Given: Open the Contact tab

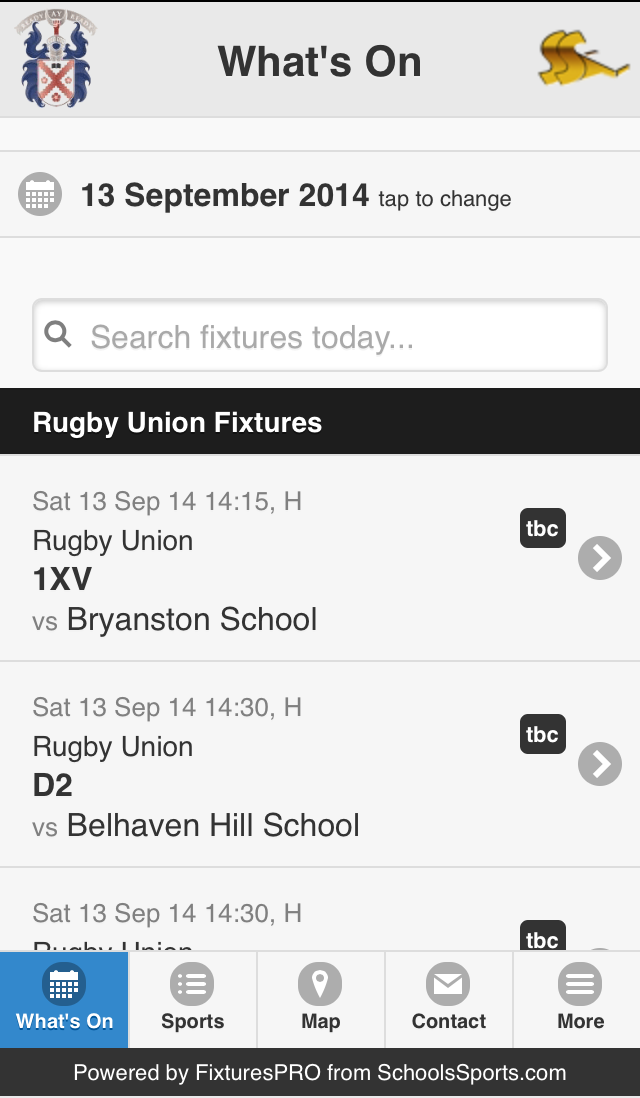Looking at the screenshot, I should tap(448, 999).
